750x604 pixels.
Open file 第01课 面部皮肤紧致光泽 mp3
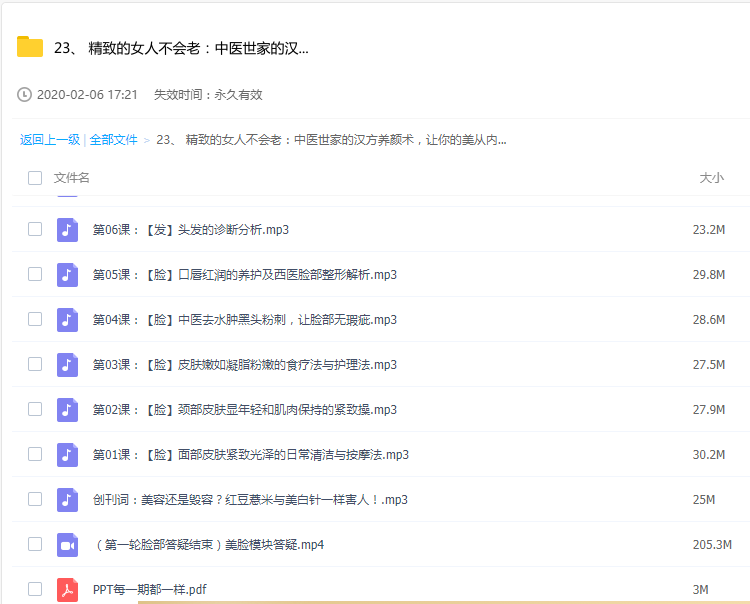coord(251,455)
